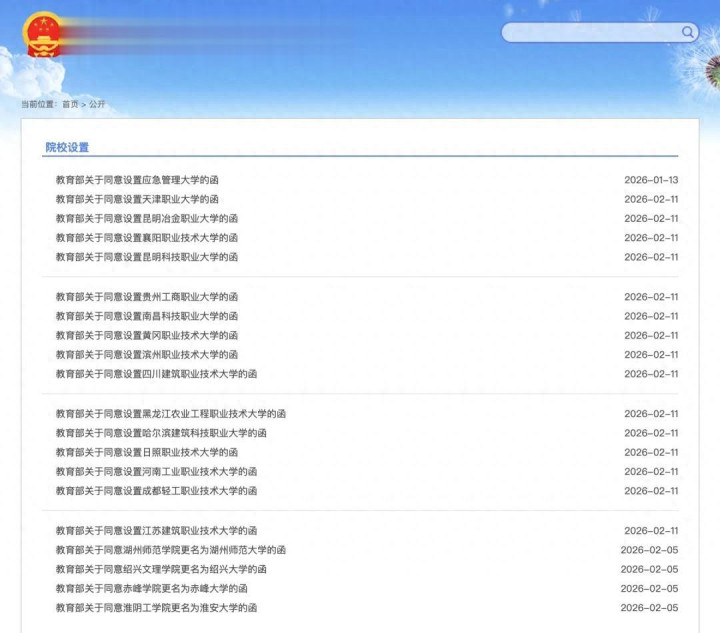
Task: Click the date beside 湖州师范大学 row
Action: coord(649,550)
